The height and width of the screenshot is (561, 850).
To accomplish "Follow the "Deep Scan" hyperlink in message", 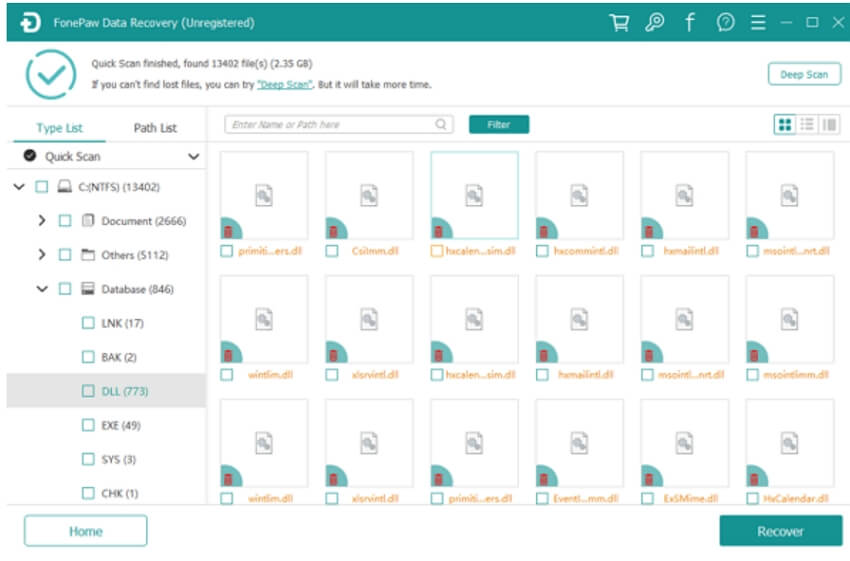I will click(285, 85).
